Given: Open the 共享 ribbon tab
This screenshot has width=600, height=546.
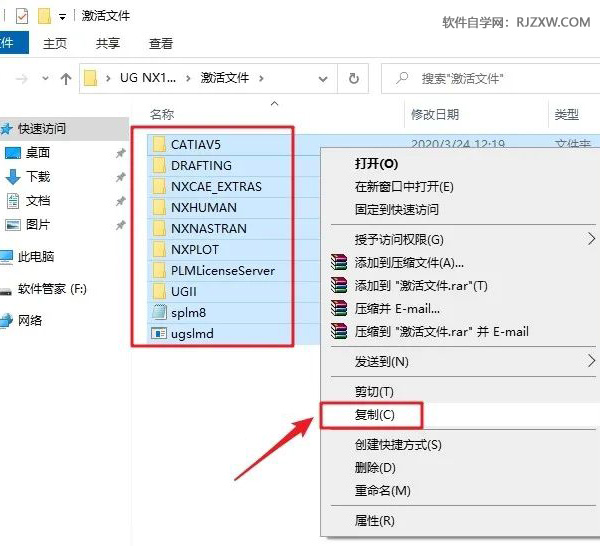Looking at the screenshot, I should click(x=108, y=43).
